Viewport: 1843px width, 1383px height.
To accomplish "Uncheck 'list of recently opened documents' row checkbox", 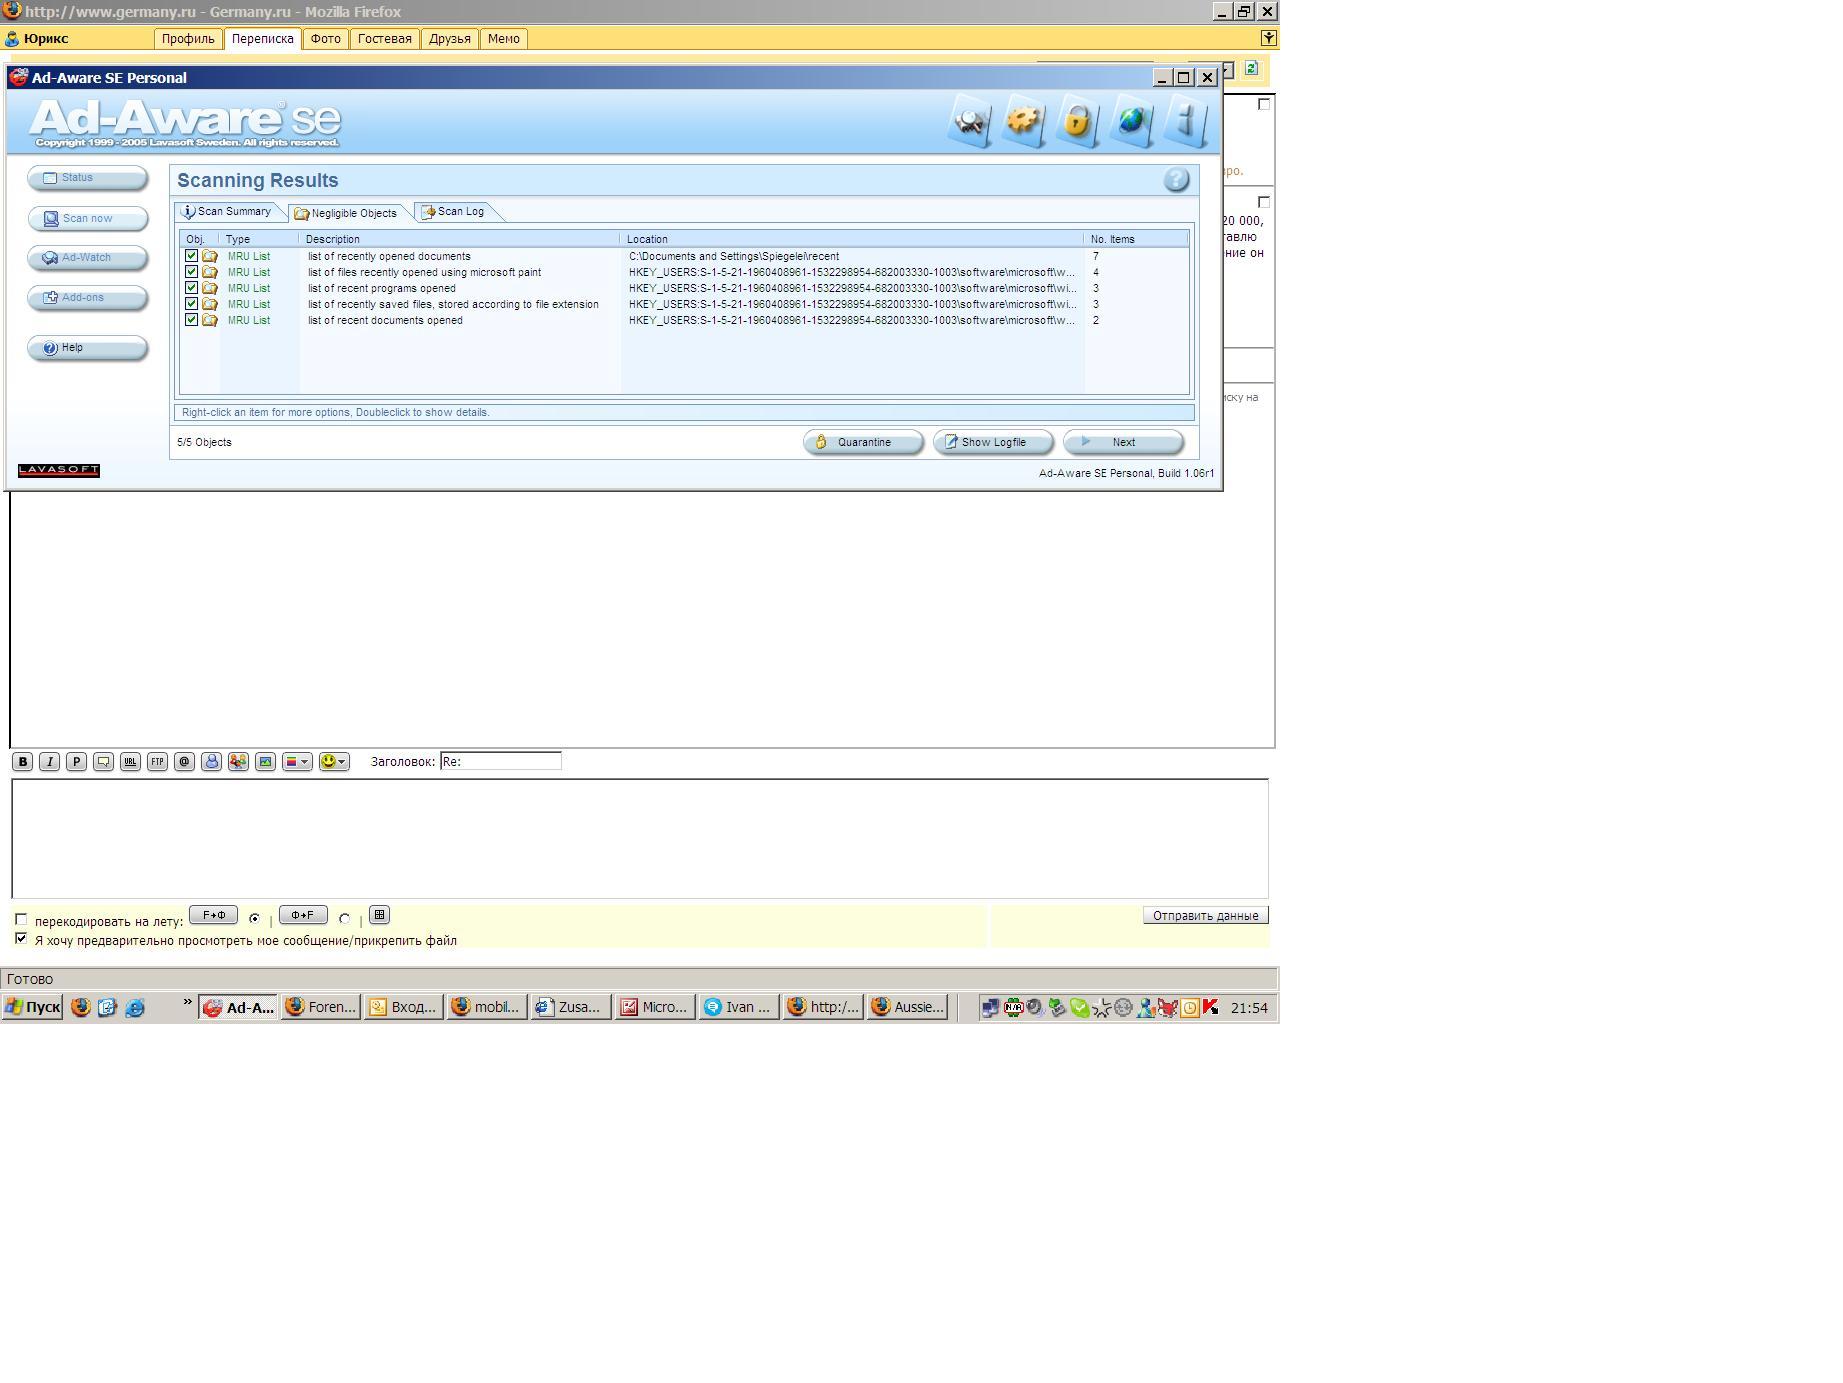I will 192,256.
